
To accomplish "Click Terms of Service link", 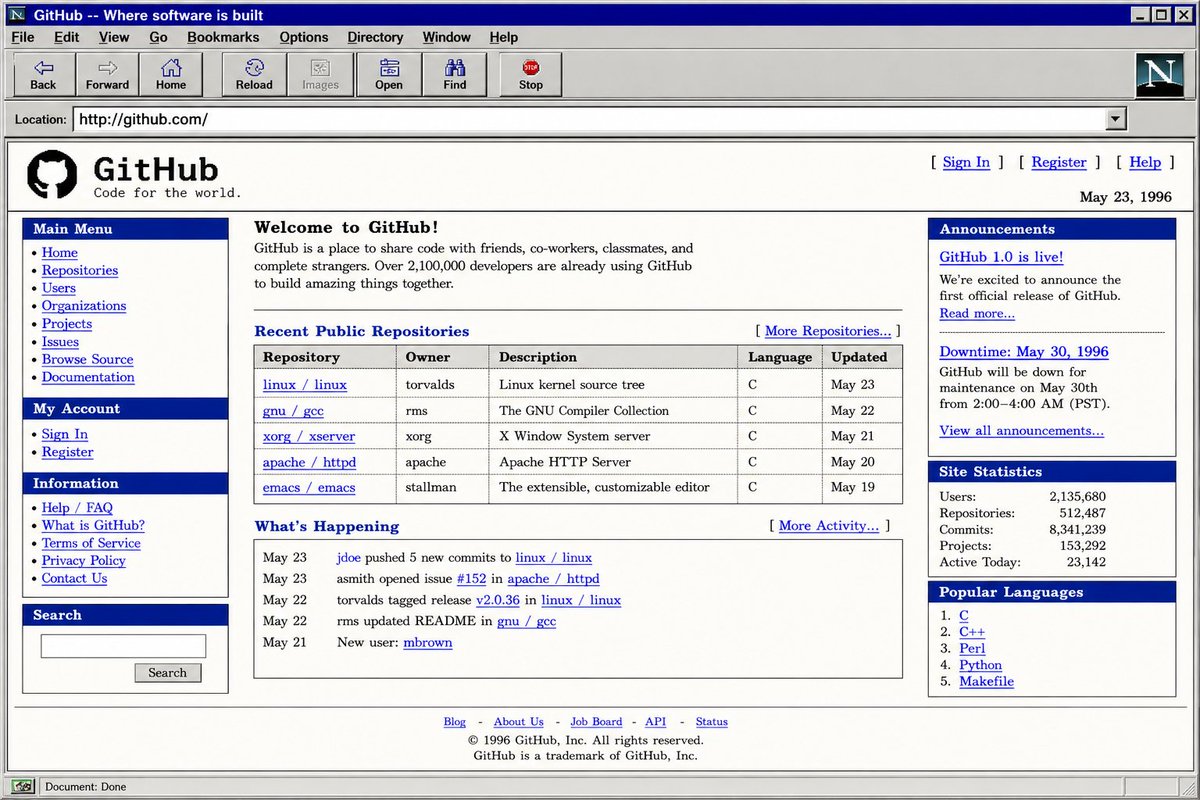I will [91, 543].
